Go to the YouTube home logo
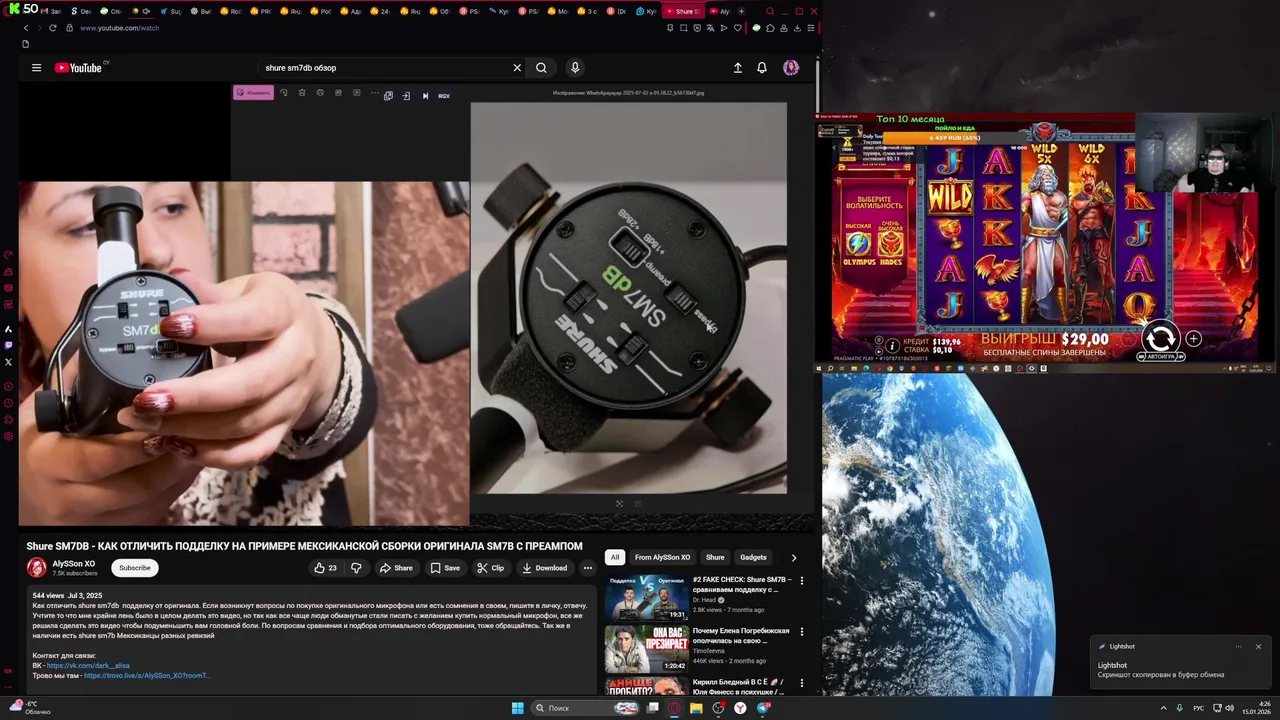 [x=79, y=68]
